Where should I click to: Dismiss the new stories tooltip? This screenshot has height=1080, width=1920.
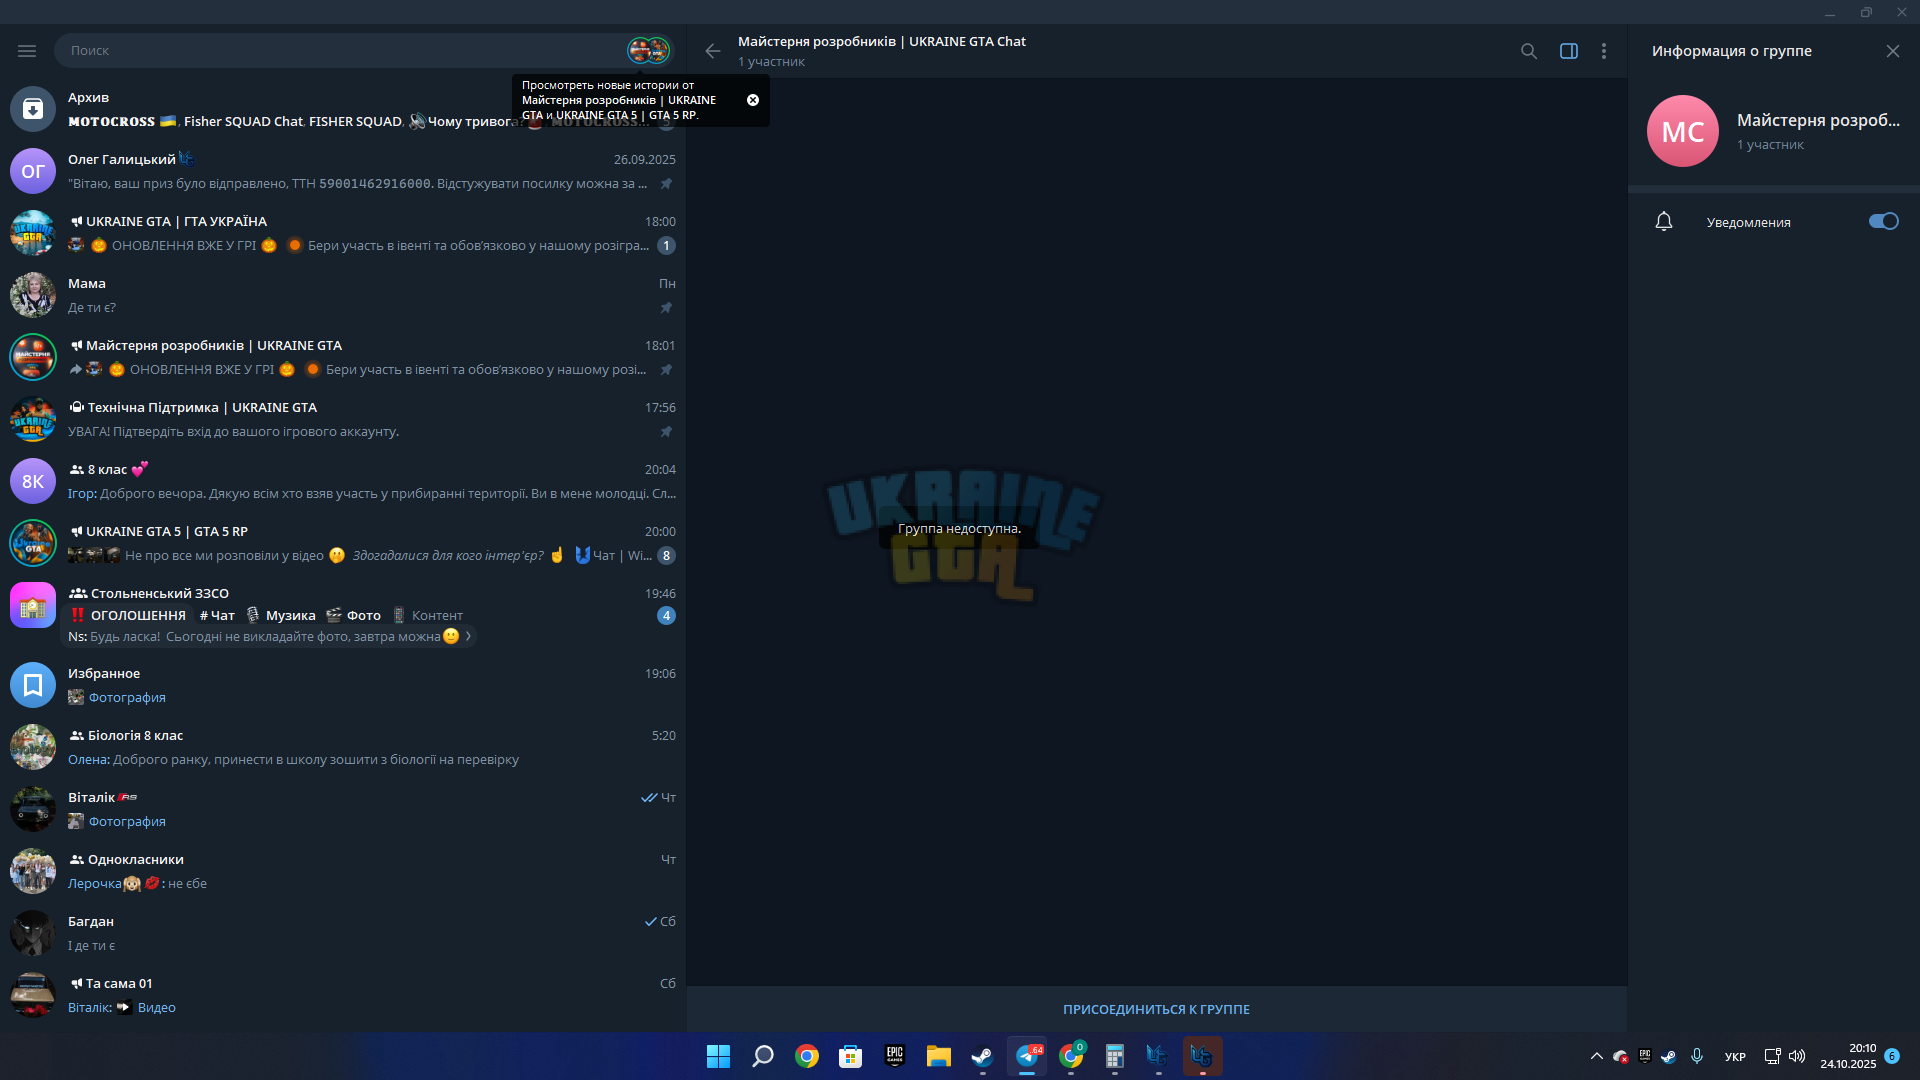click(x=753, y=100)
